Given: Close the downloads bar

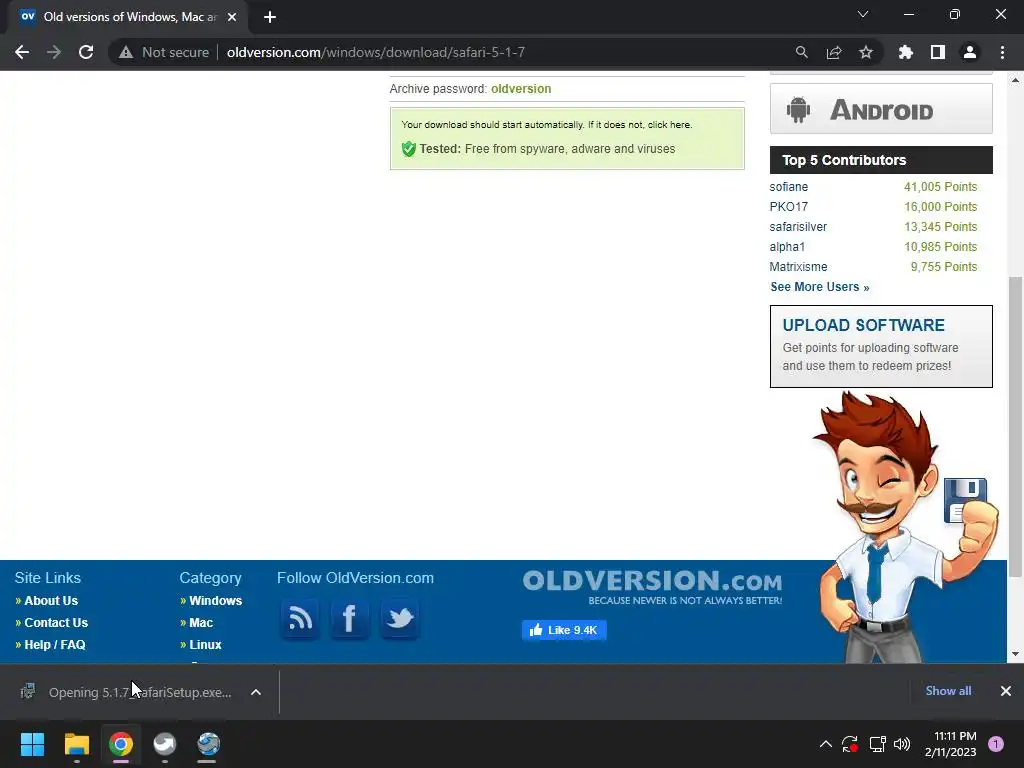Looking at the screenshot, I should coord(1006,691).
